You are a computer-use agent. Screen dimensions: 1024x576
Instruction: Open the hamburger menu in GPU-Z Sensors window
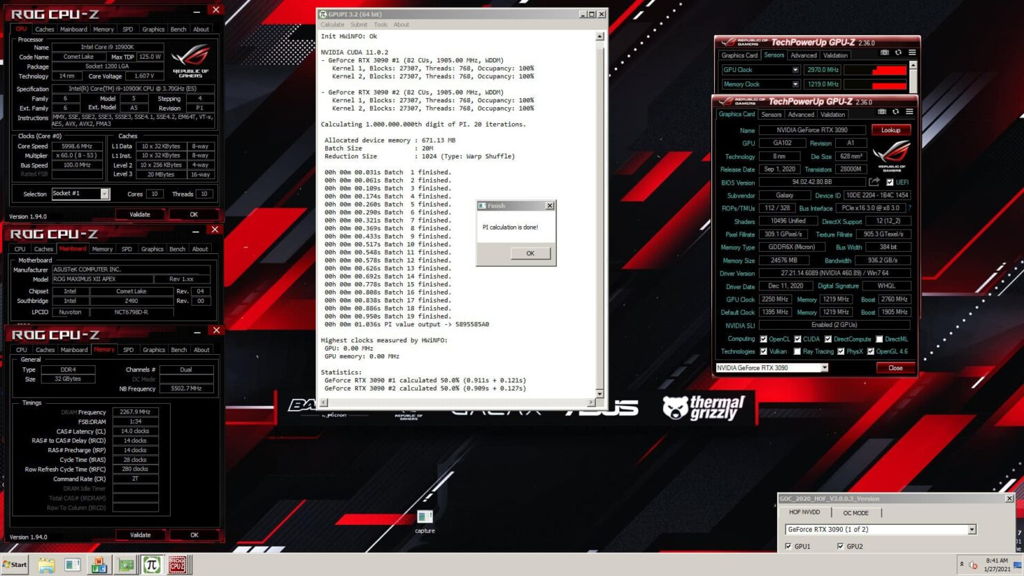(x=912, y=52)
